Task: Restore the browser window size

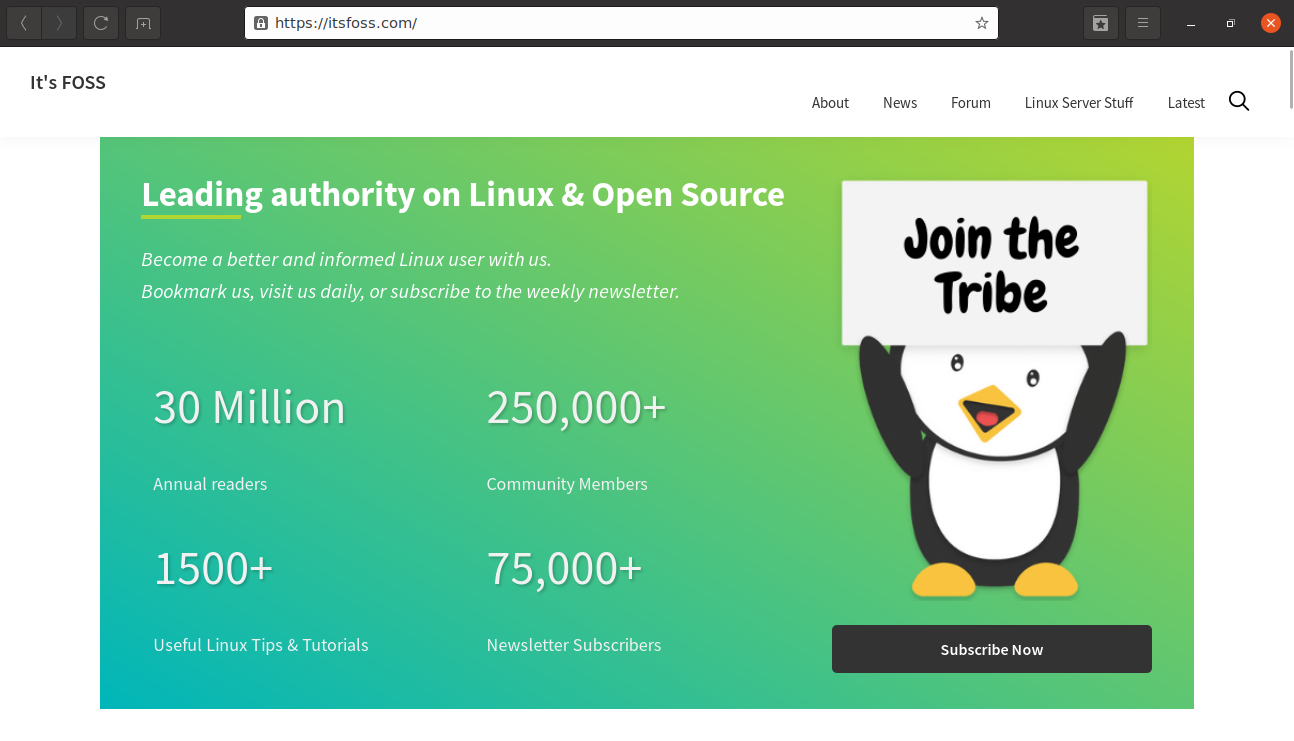Action: pos(1230,22)
